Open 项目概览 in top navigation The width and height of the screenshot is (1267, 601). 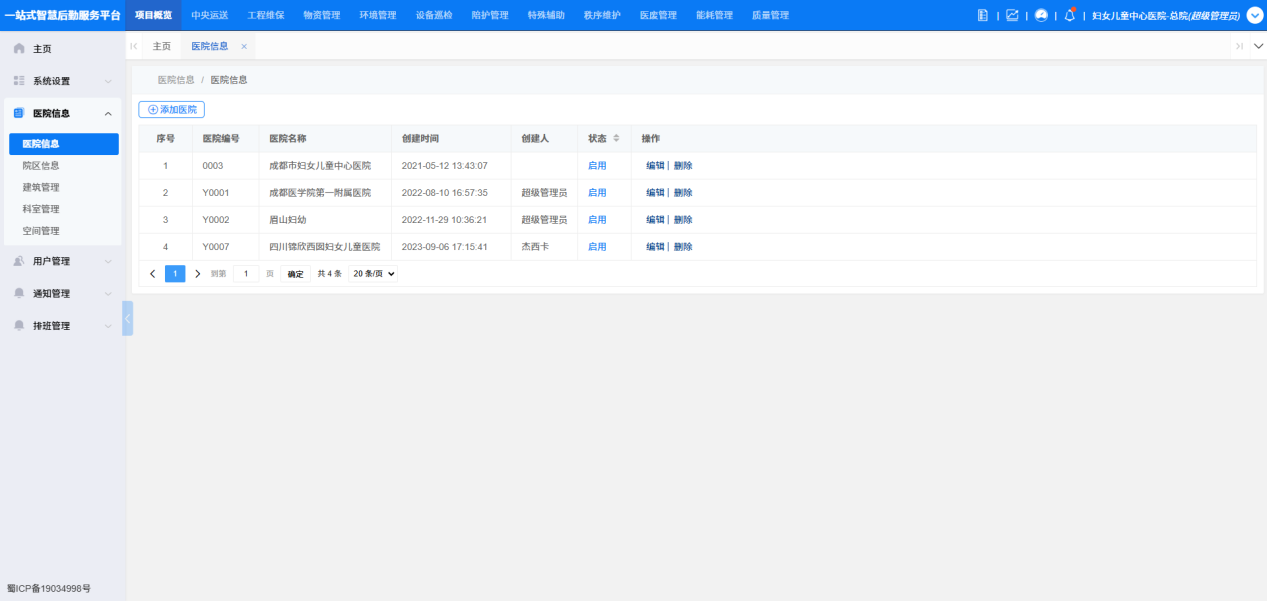[153, 15]
